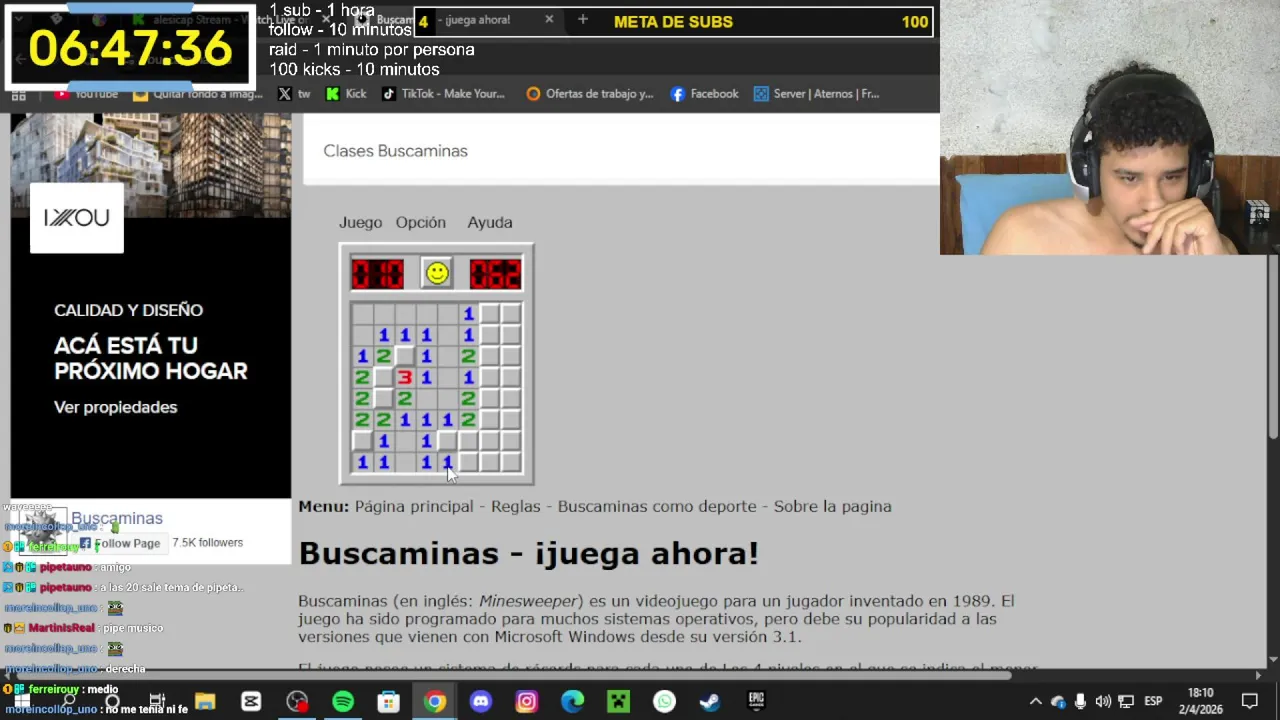Open Spotify from the taskbar
This screenshot has height=720, width=1280.
(343, 701)
